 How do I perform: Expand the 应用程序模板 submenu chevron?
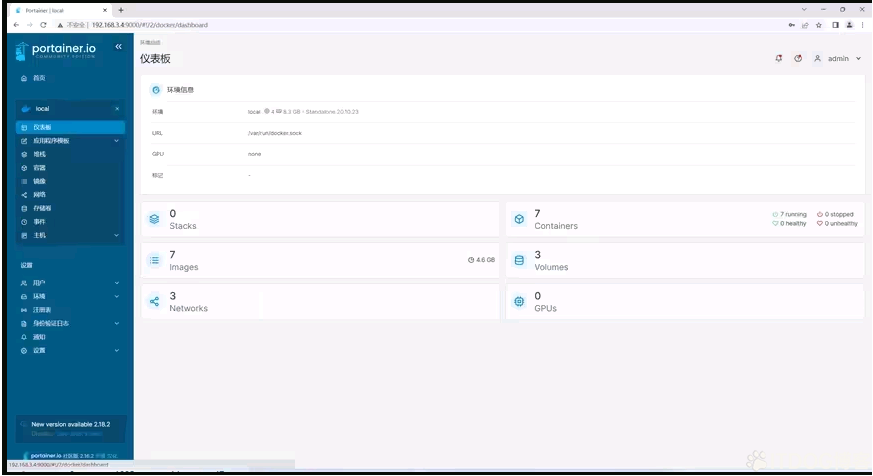(x=116, y=141)
